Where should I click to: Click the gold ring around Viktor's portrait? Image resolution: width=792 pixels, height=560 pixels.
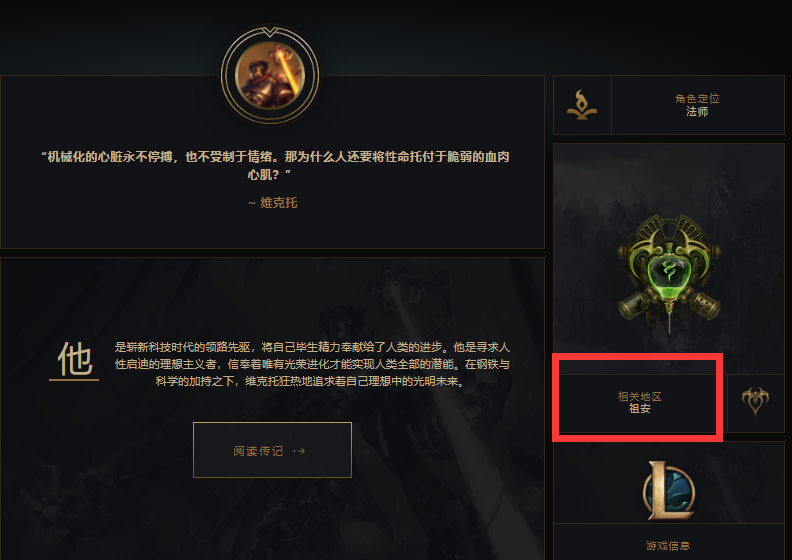point(270,75)
